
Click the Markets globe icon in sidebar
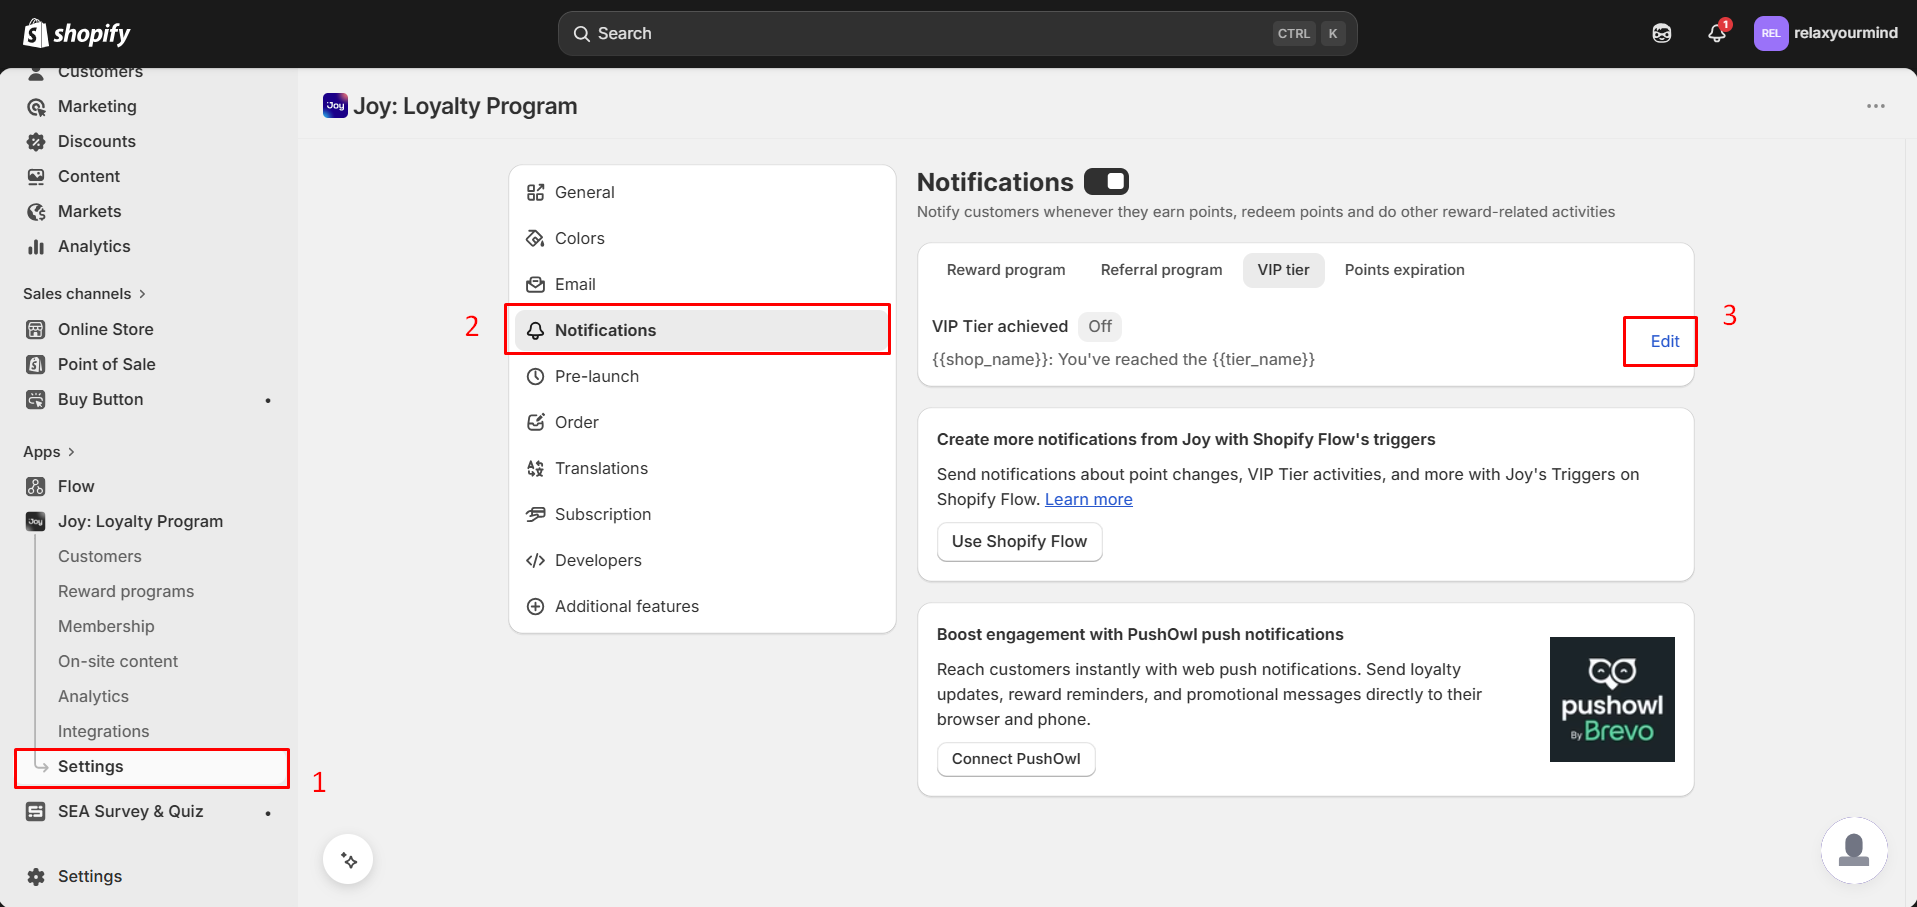pyautogui.click(x=36, y=212)
